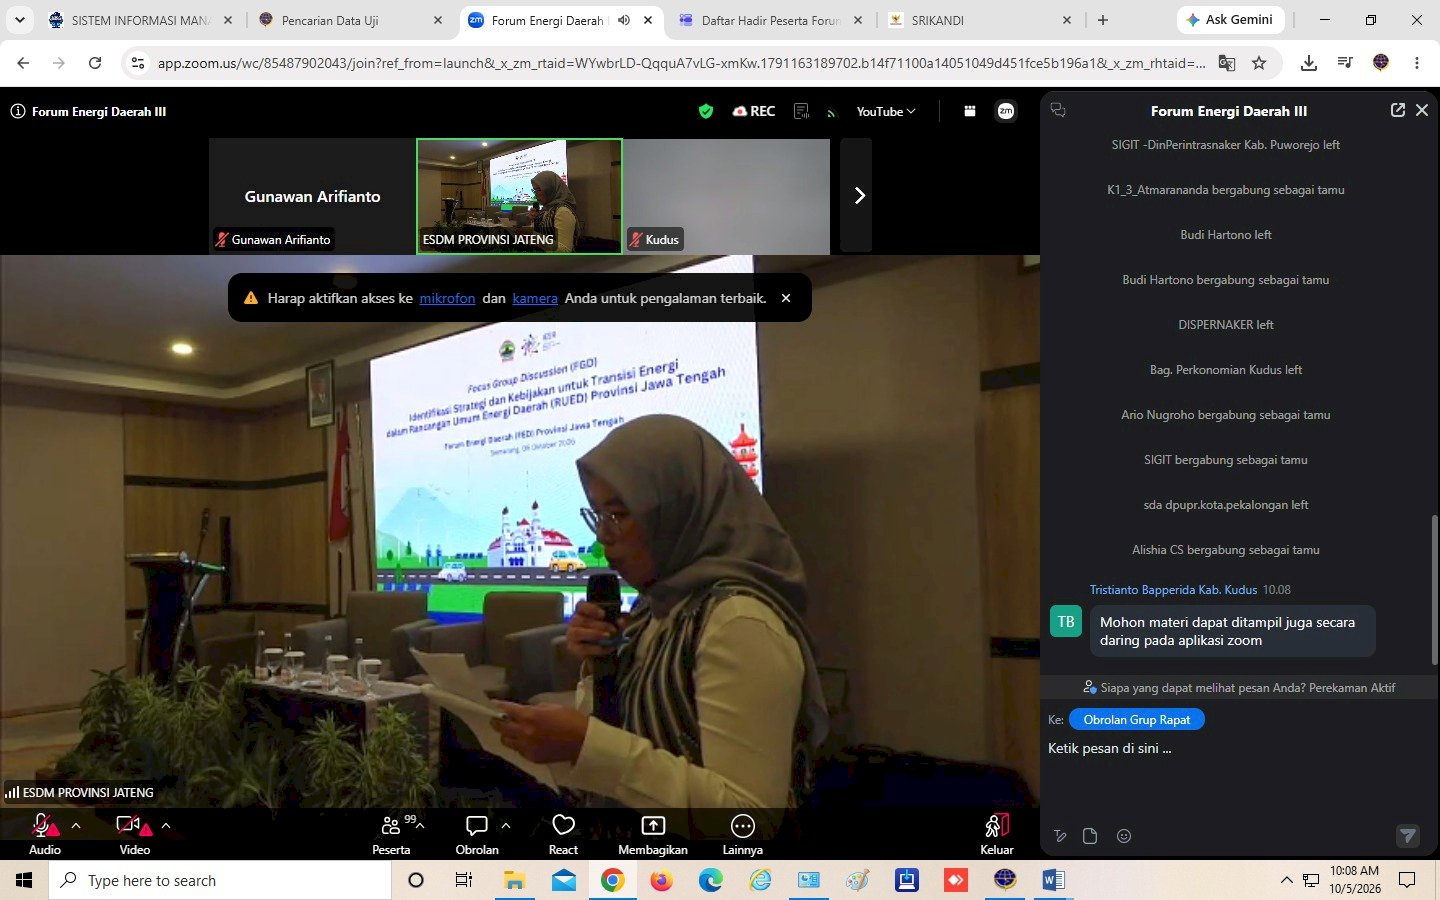Toggle the Audio microphone mute button
Viewport: 1440px width, 900px height.
point(44,834)
